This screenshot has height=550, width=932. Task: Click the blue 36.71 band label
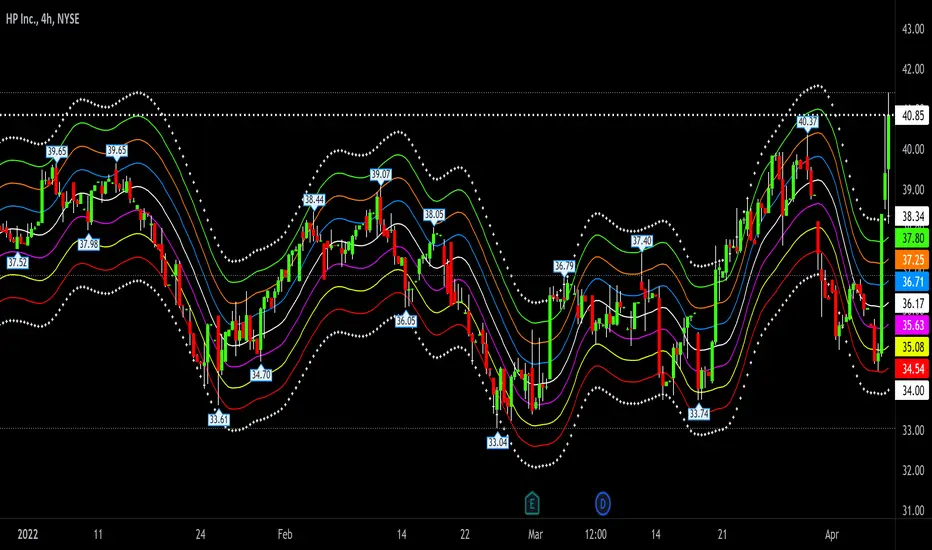tap(912, 282)
